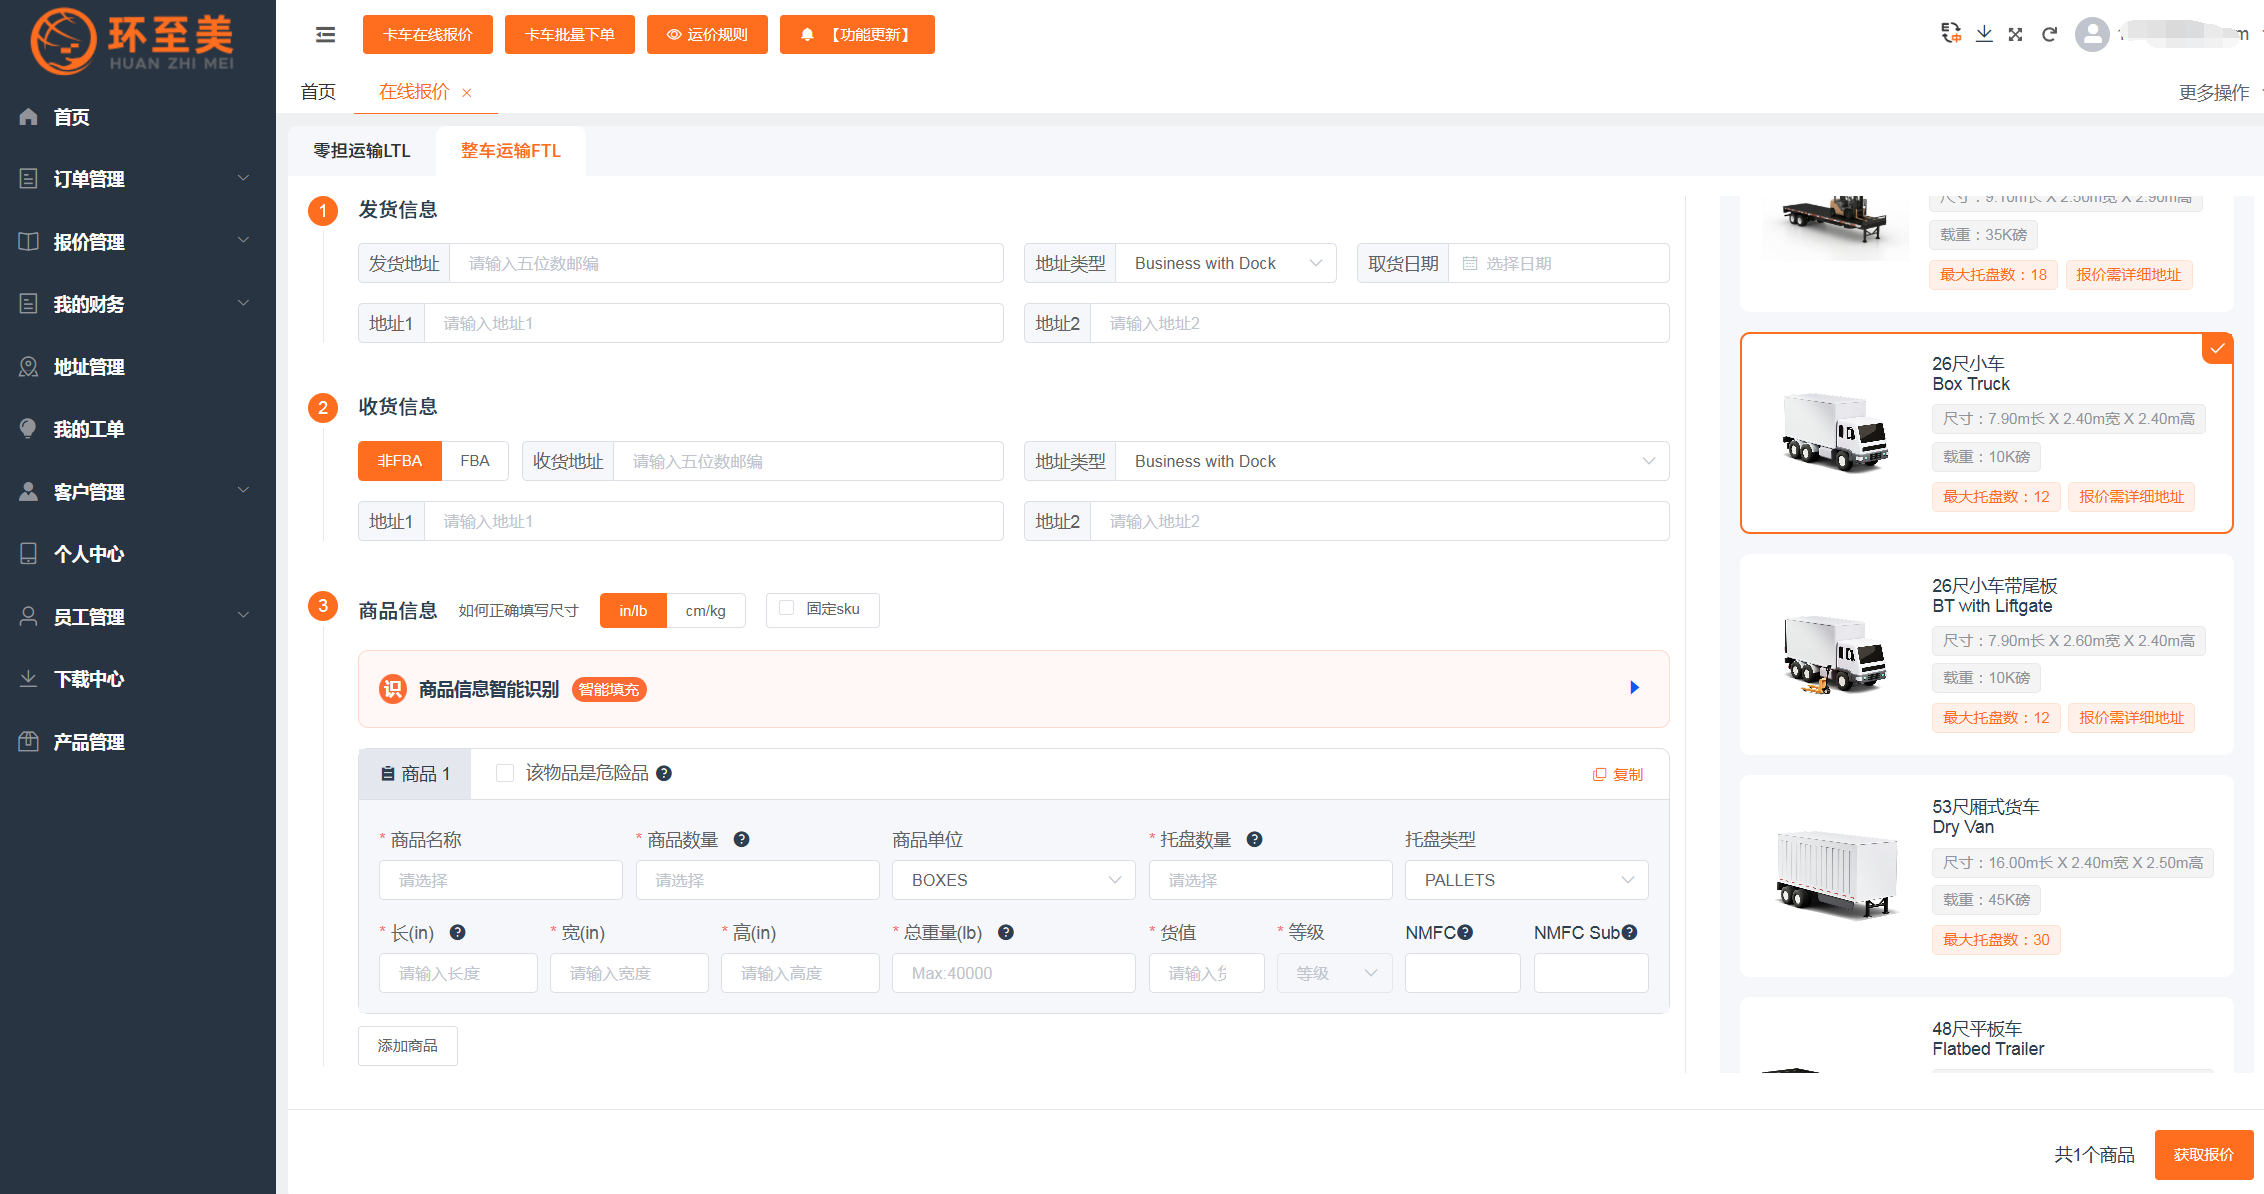Refresh the page with reload icon
The image size is (2264, 1194).
[x=2049, y=34]
